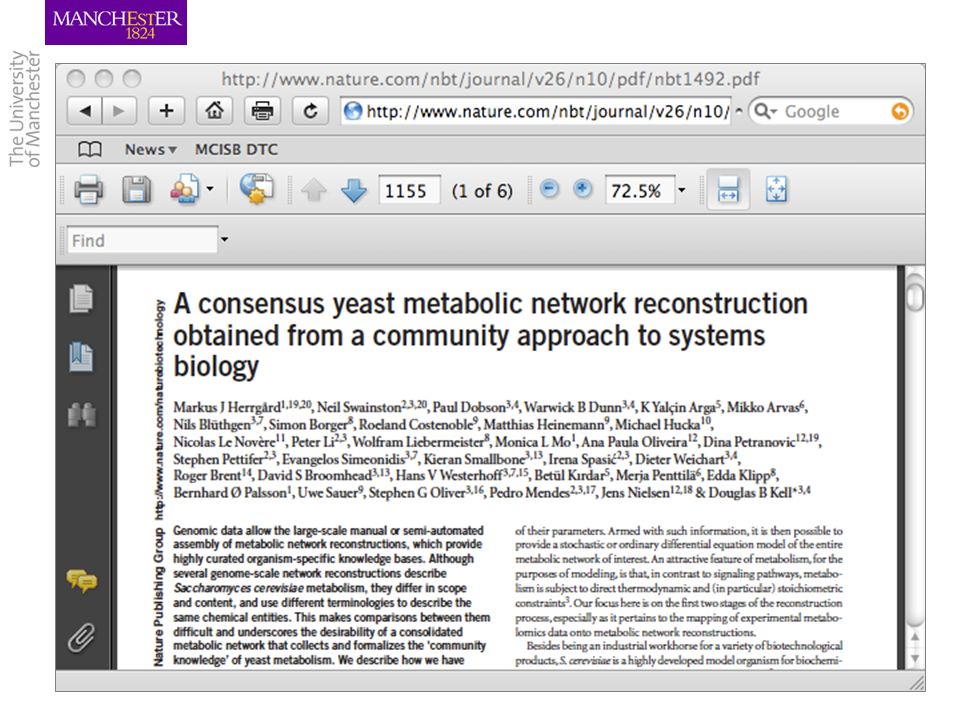Open the bookmarks book icon
960x720 pixels.
(90, 149)
